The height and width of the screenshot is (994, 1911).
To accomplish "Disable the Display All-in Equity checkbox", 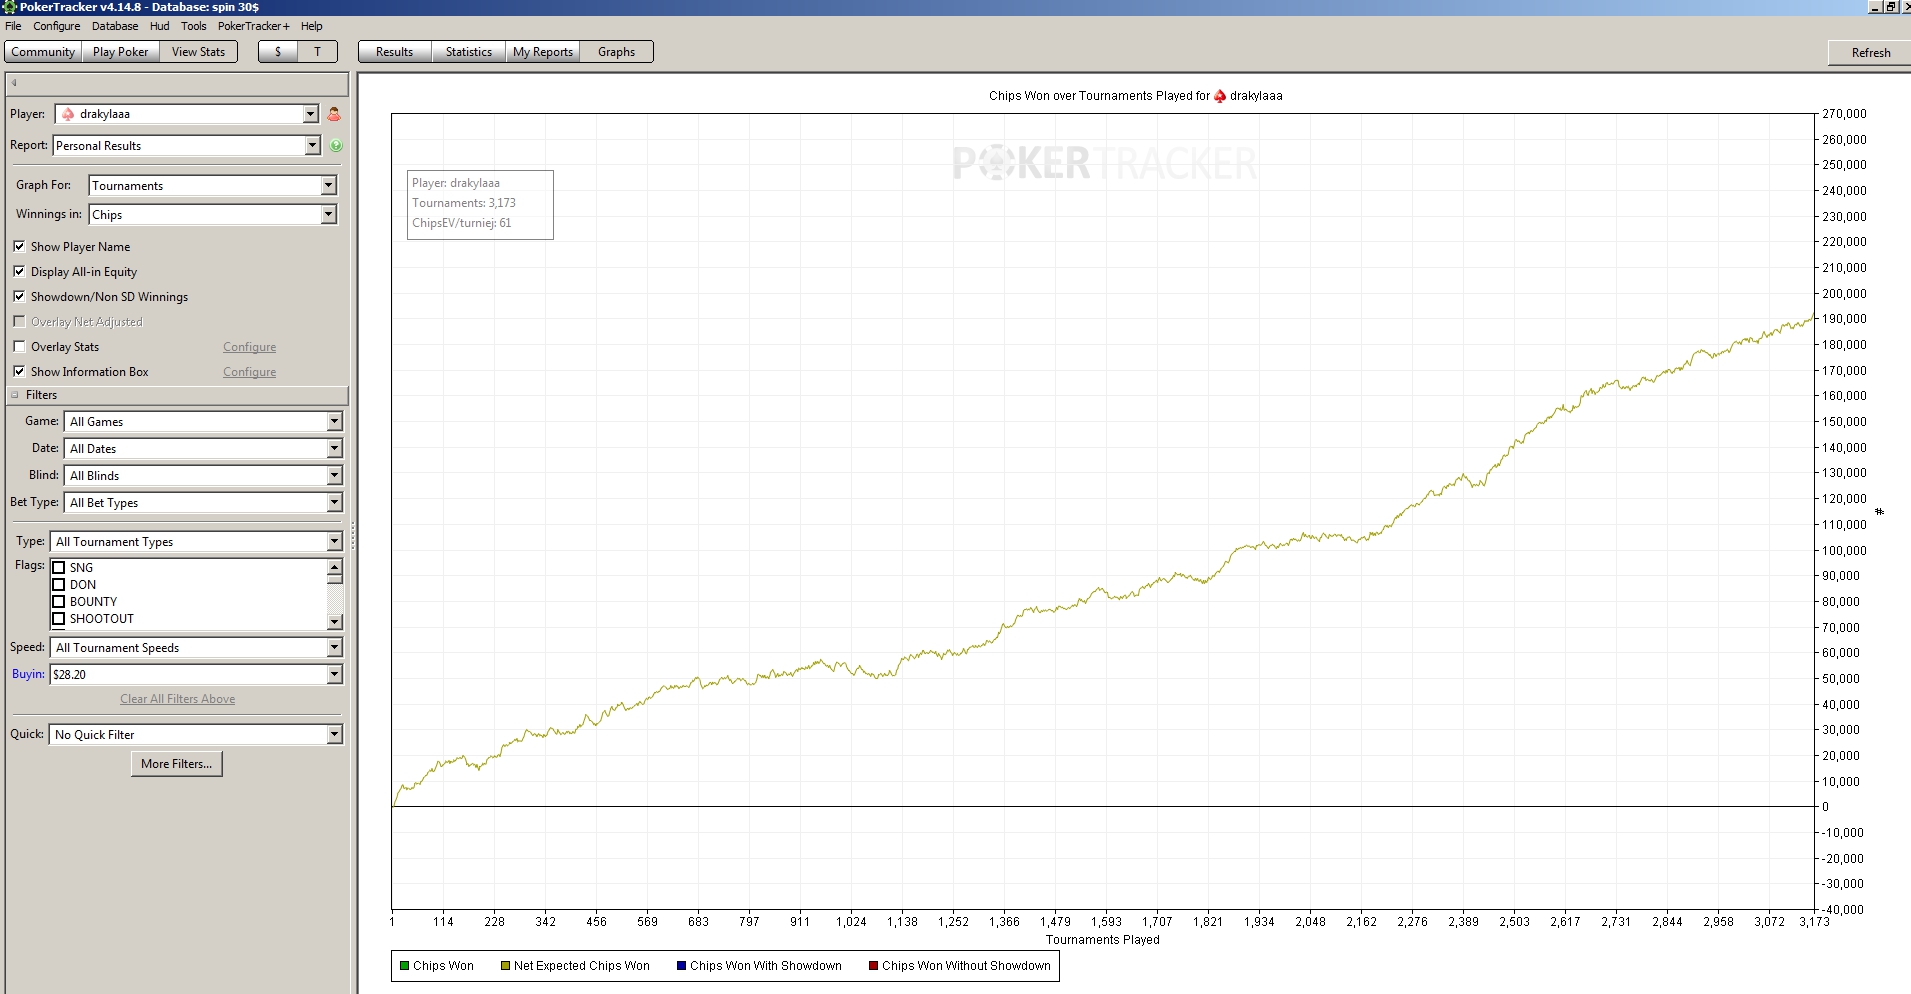I will pos(19,271).
